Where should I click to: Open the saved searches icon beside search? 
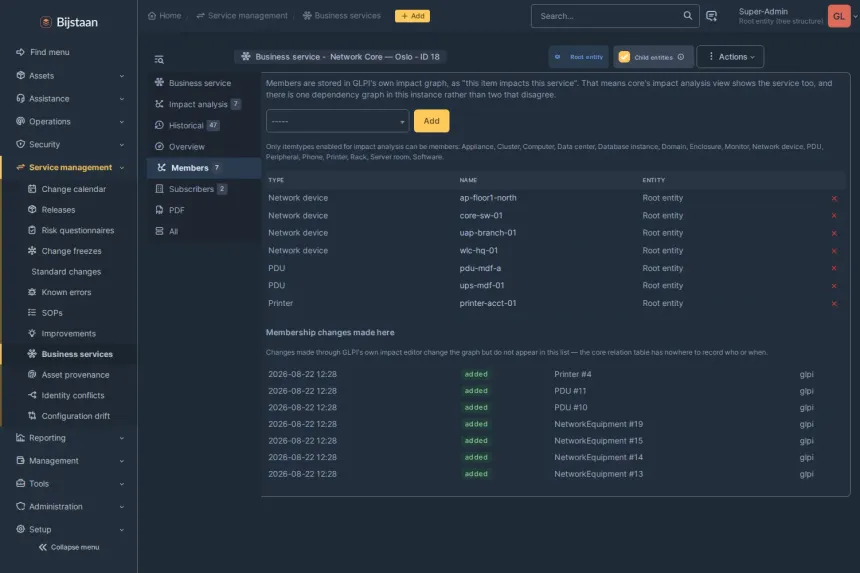click(711, 16)
